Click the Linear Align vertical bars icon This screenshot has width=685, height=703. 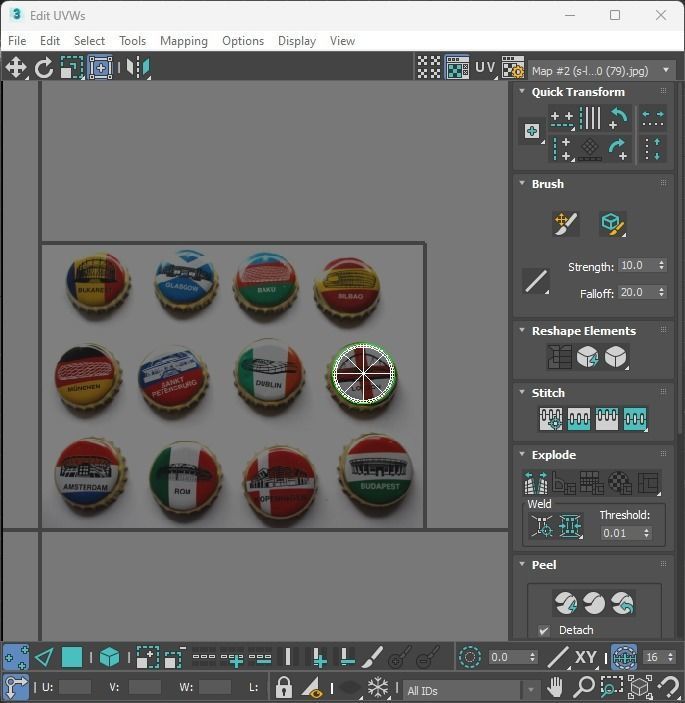590,118
